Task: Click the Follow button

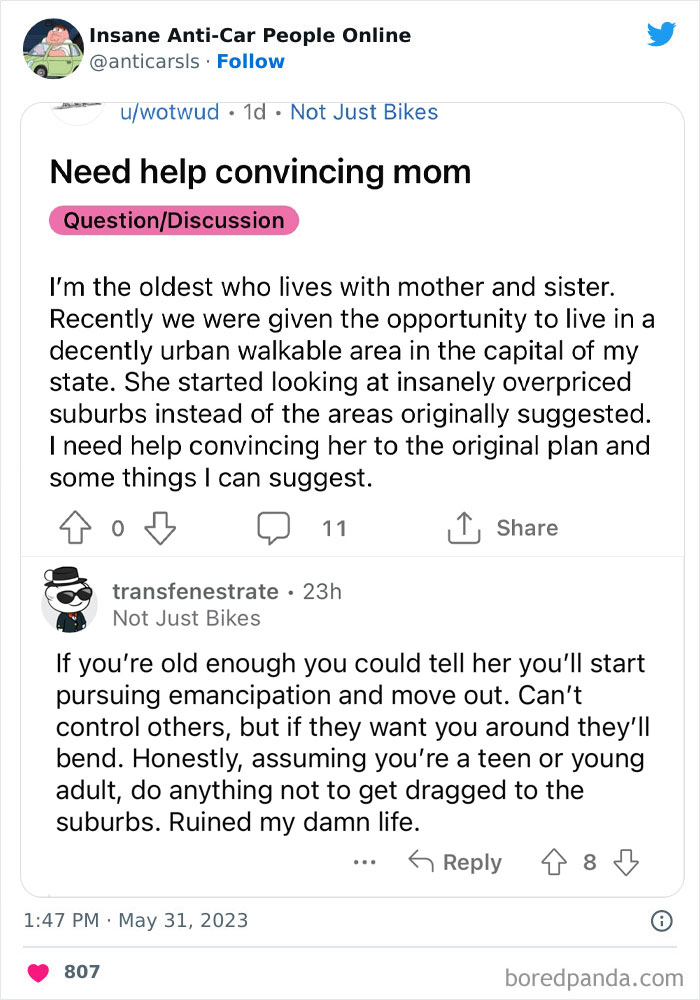Action: pyautogui.click(x=250, y=61)
